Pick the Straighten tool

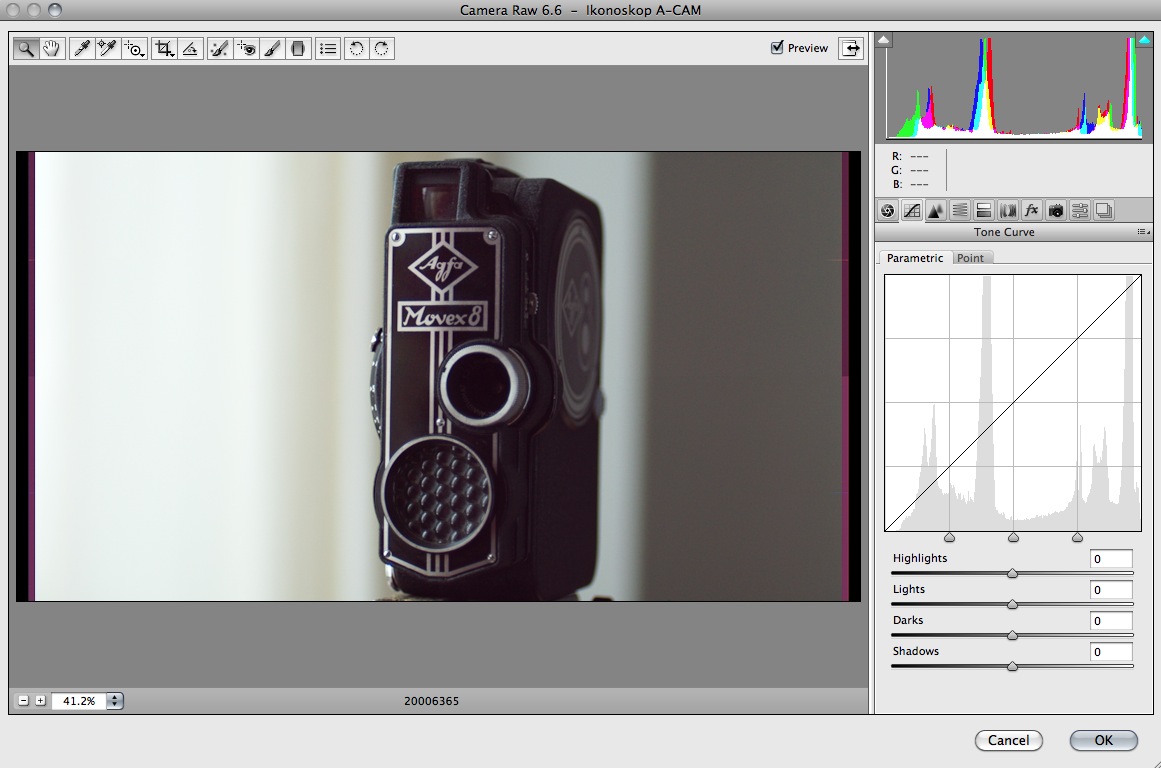190,48
